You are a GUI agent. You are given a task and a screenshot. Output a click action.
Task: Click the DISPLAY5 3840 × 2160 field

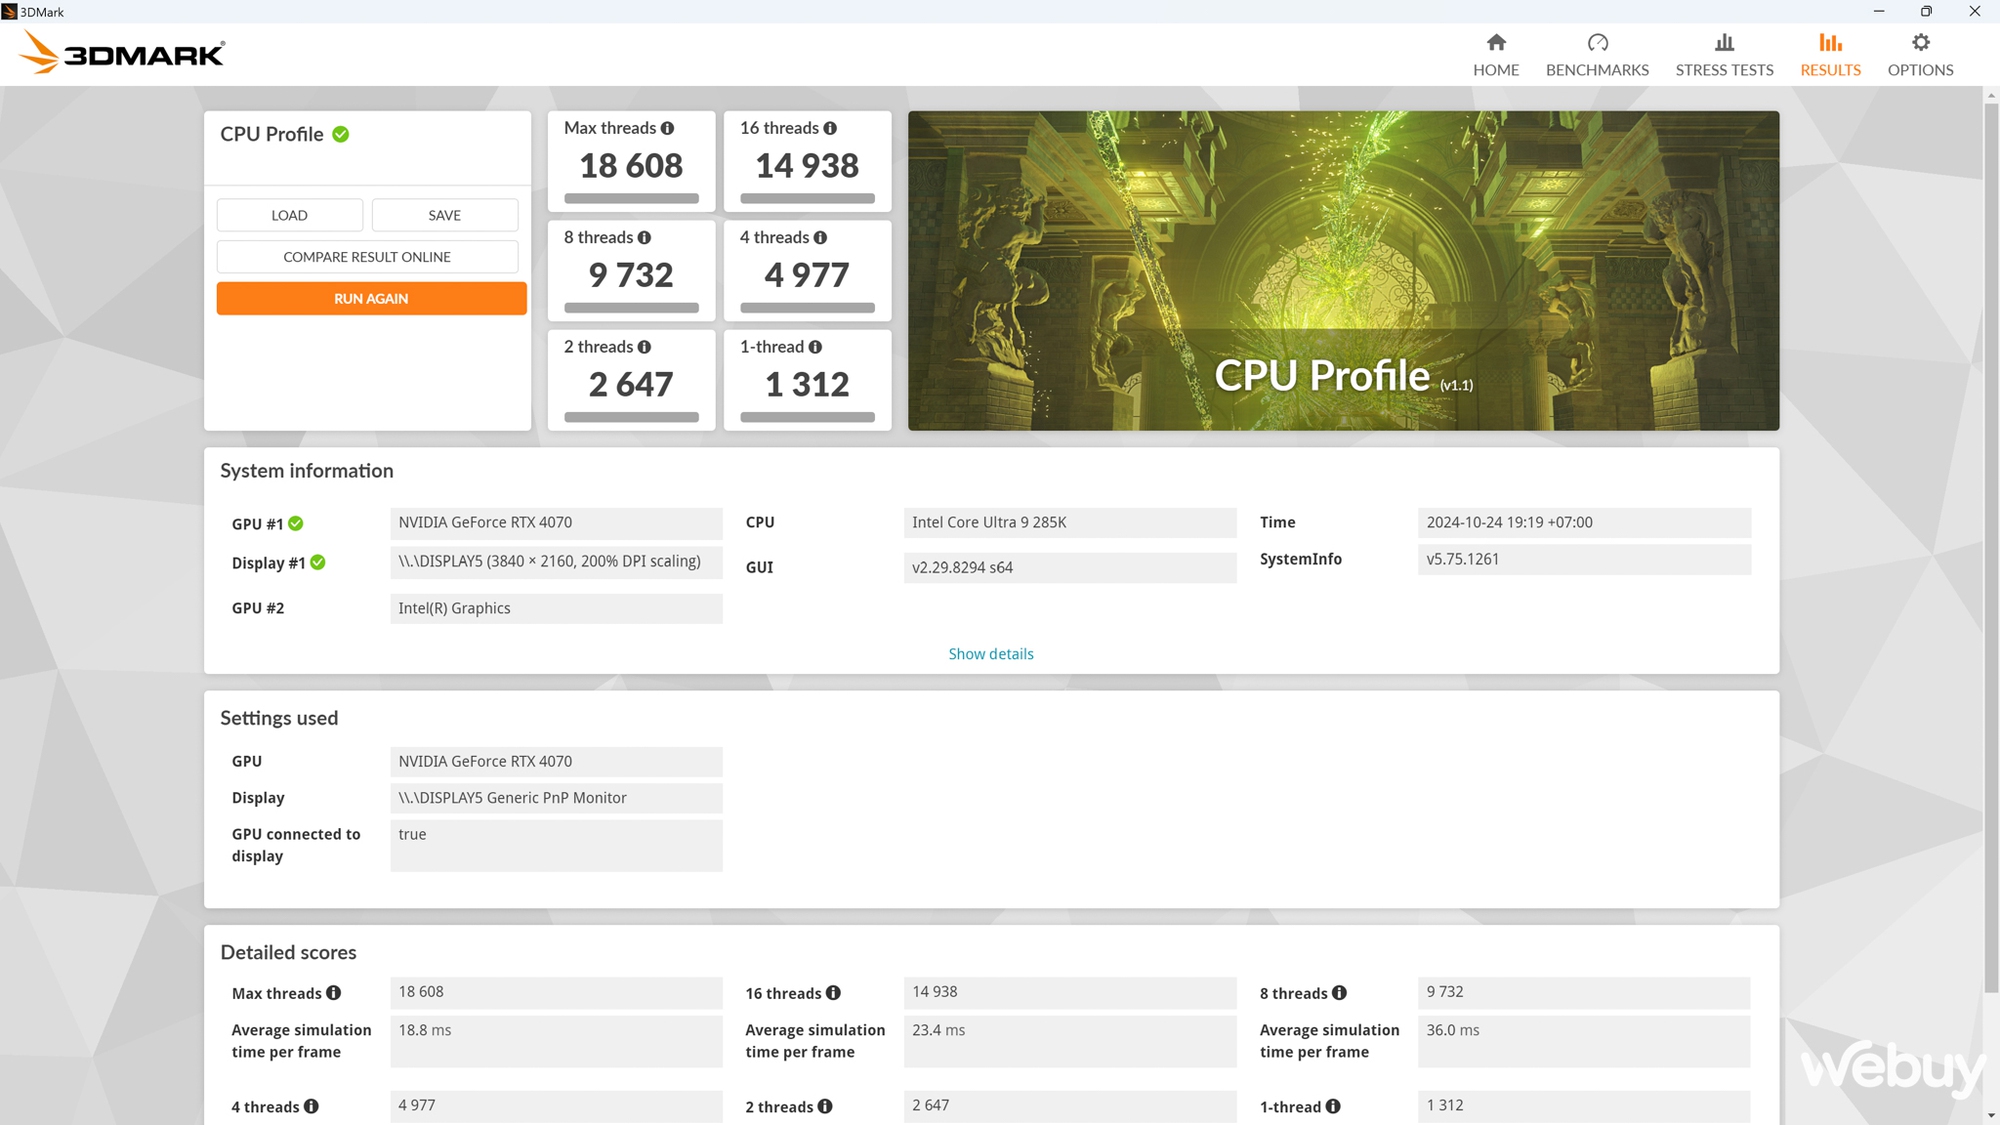(556, 562)
